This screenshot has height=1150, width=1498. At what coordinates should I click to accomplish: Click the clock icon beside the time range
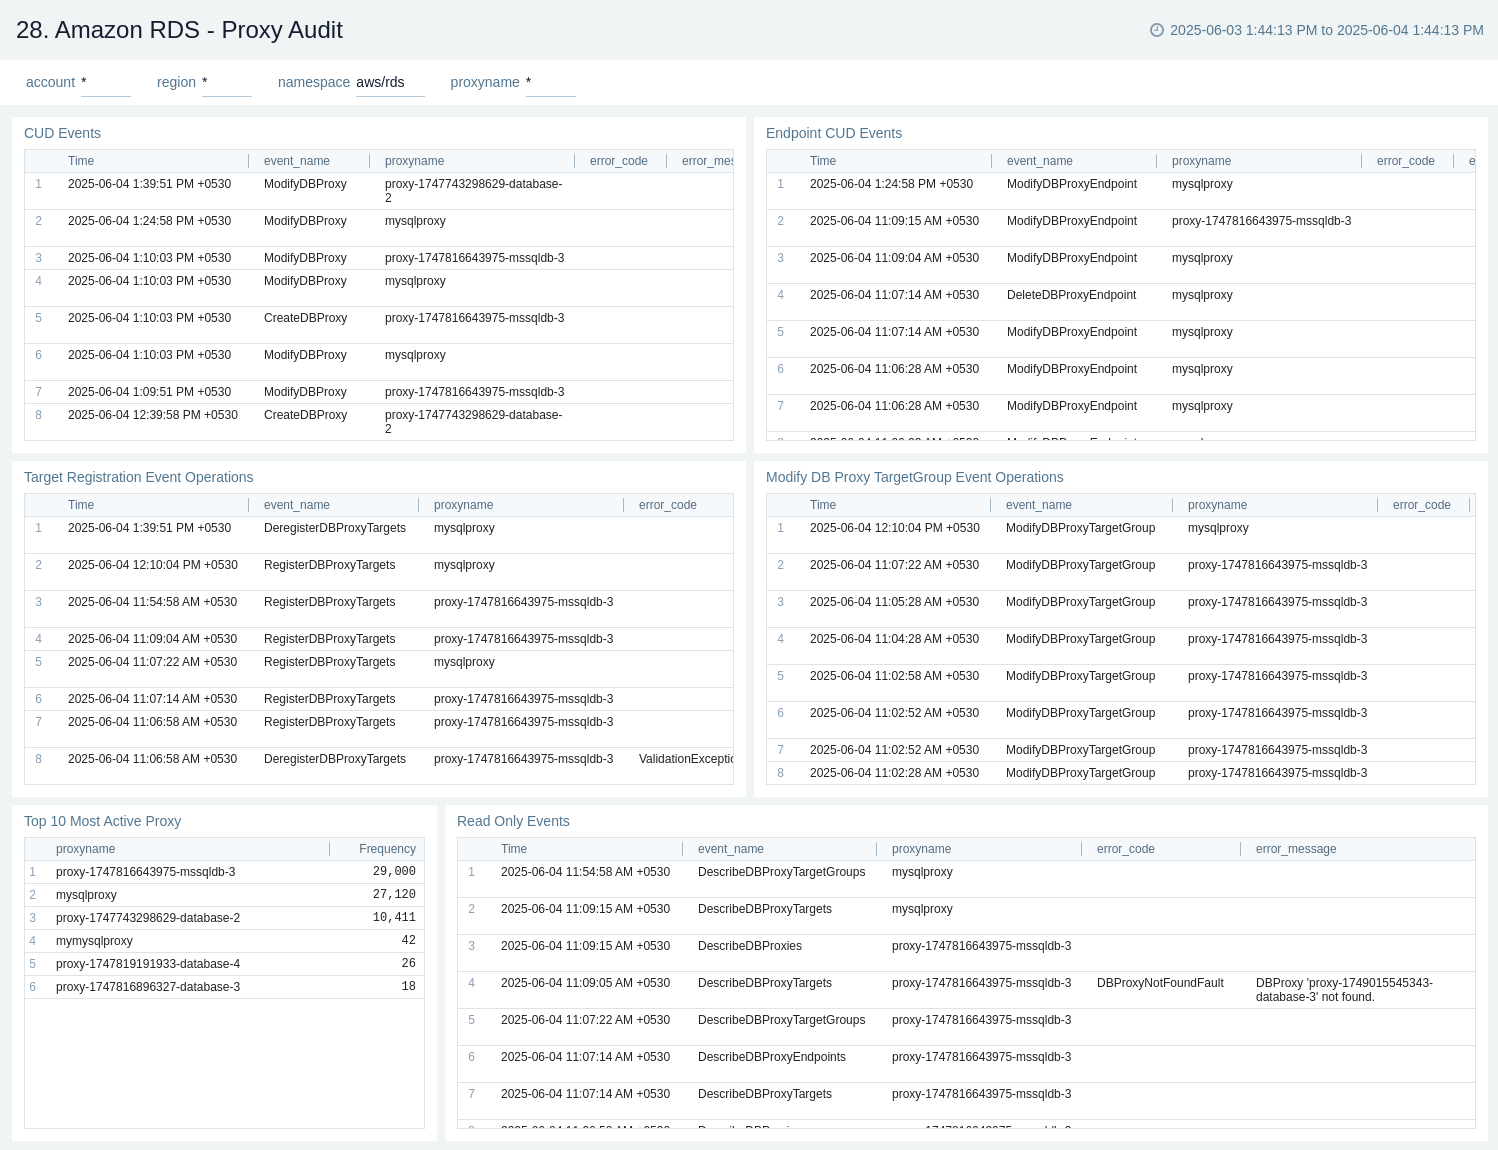1156,30
